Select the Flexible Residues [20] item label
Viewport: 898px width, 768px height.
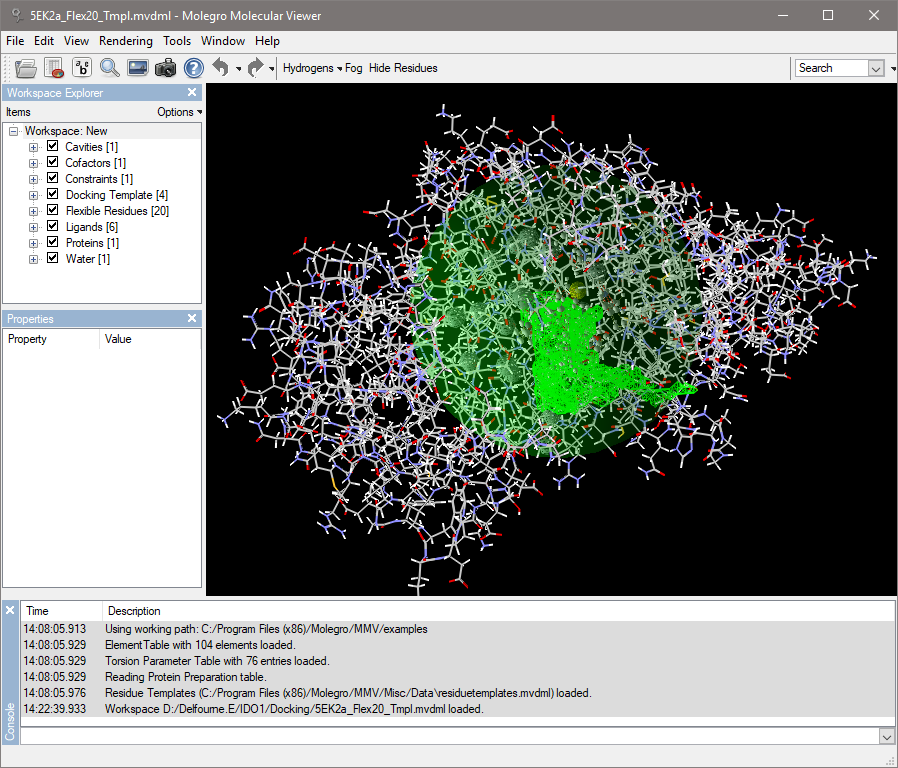point(117,211)
